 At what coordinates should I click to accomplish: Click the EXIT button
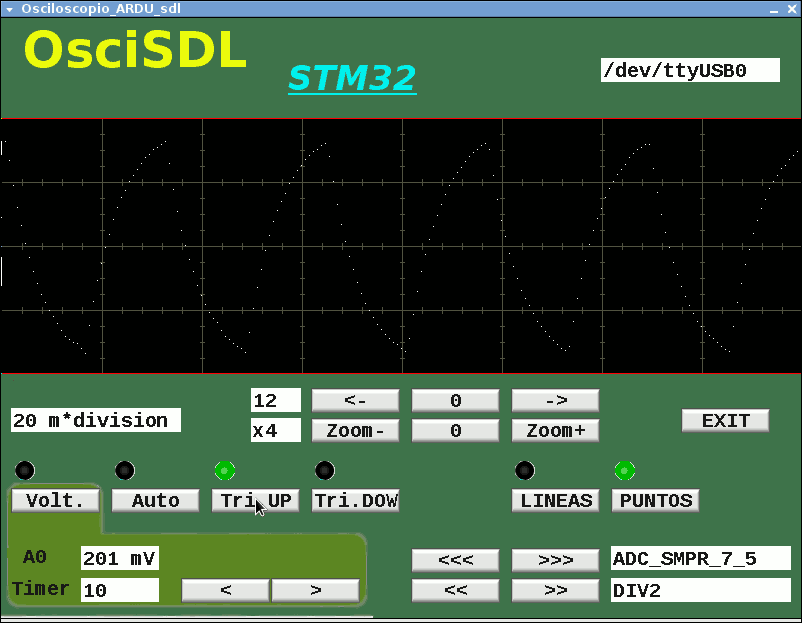coord(725,420)
